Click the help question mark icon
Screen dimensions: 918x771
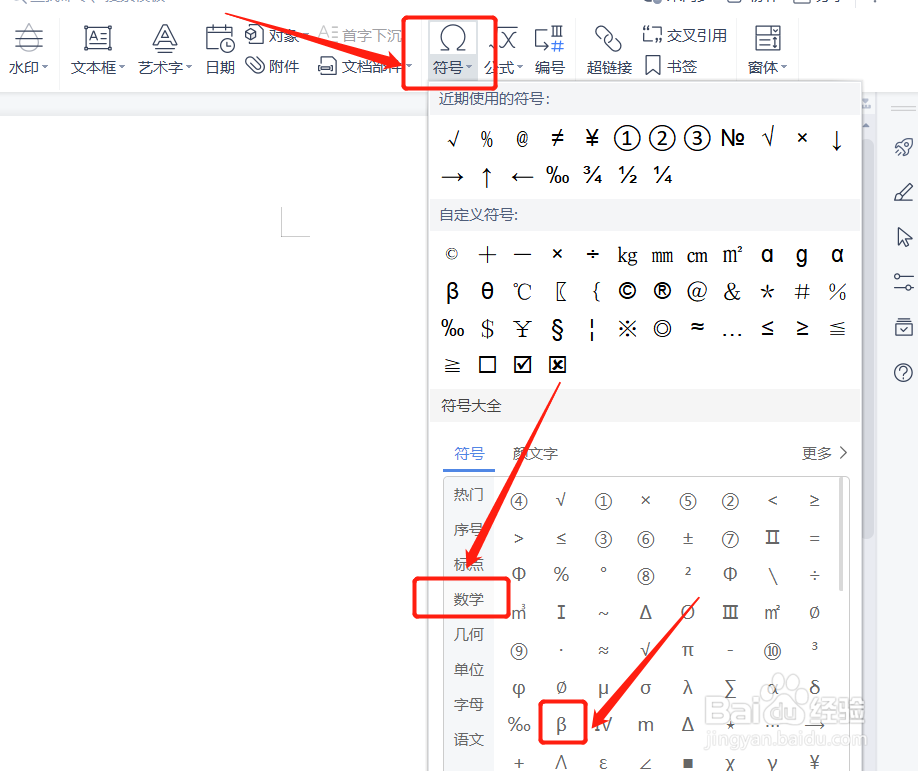point(903,372)
